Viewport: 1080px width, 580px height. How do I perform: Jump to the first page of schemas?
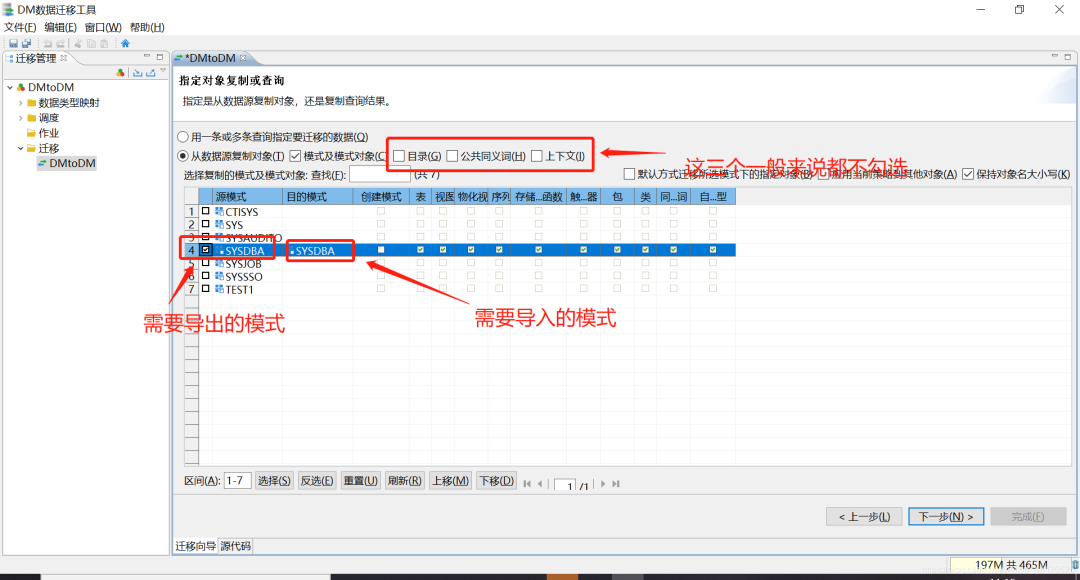click(527, 484)
